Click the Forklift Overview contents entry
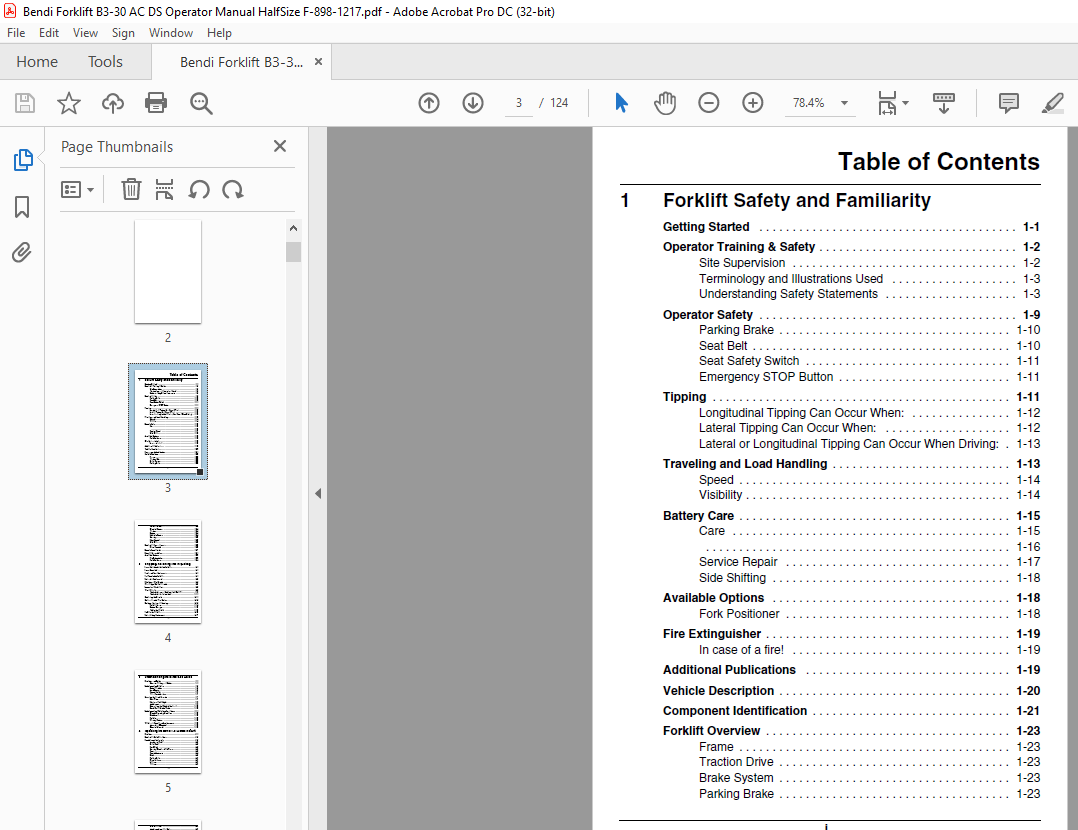 (x=851, y=731)
